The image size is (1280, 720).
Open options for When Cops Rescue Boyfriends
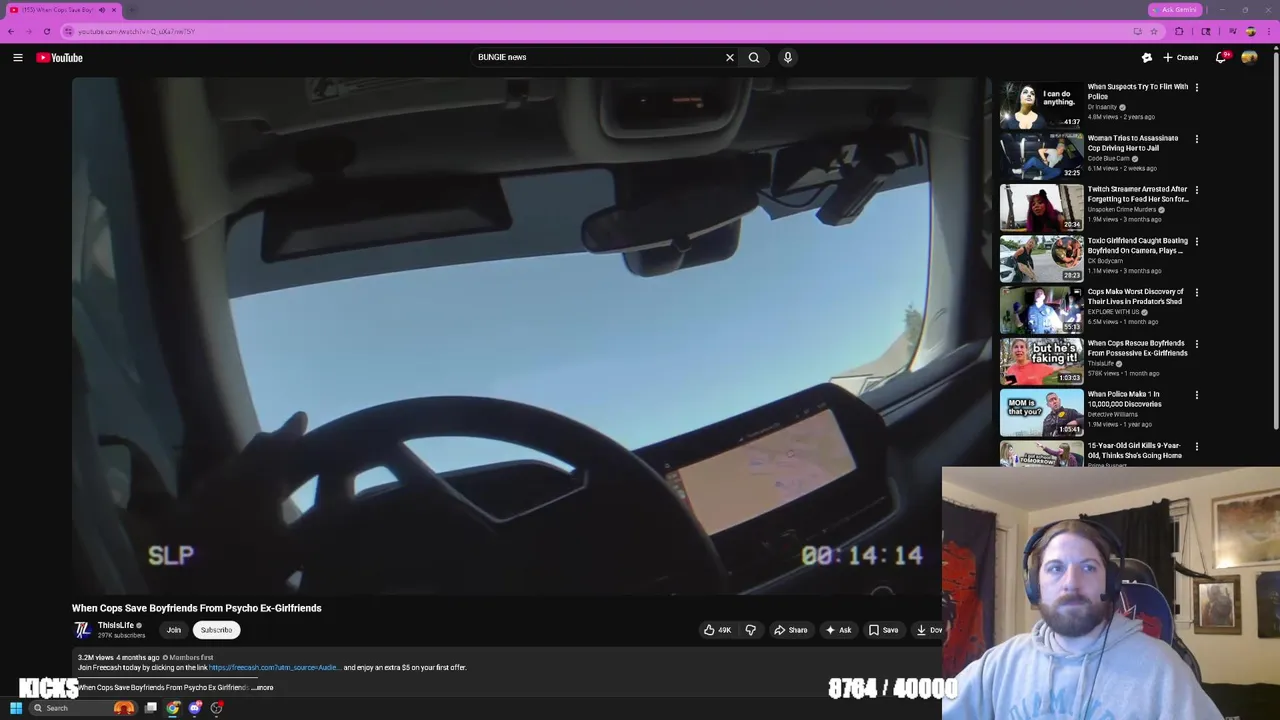pyautogui.click(x=1196, y=344)
